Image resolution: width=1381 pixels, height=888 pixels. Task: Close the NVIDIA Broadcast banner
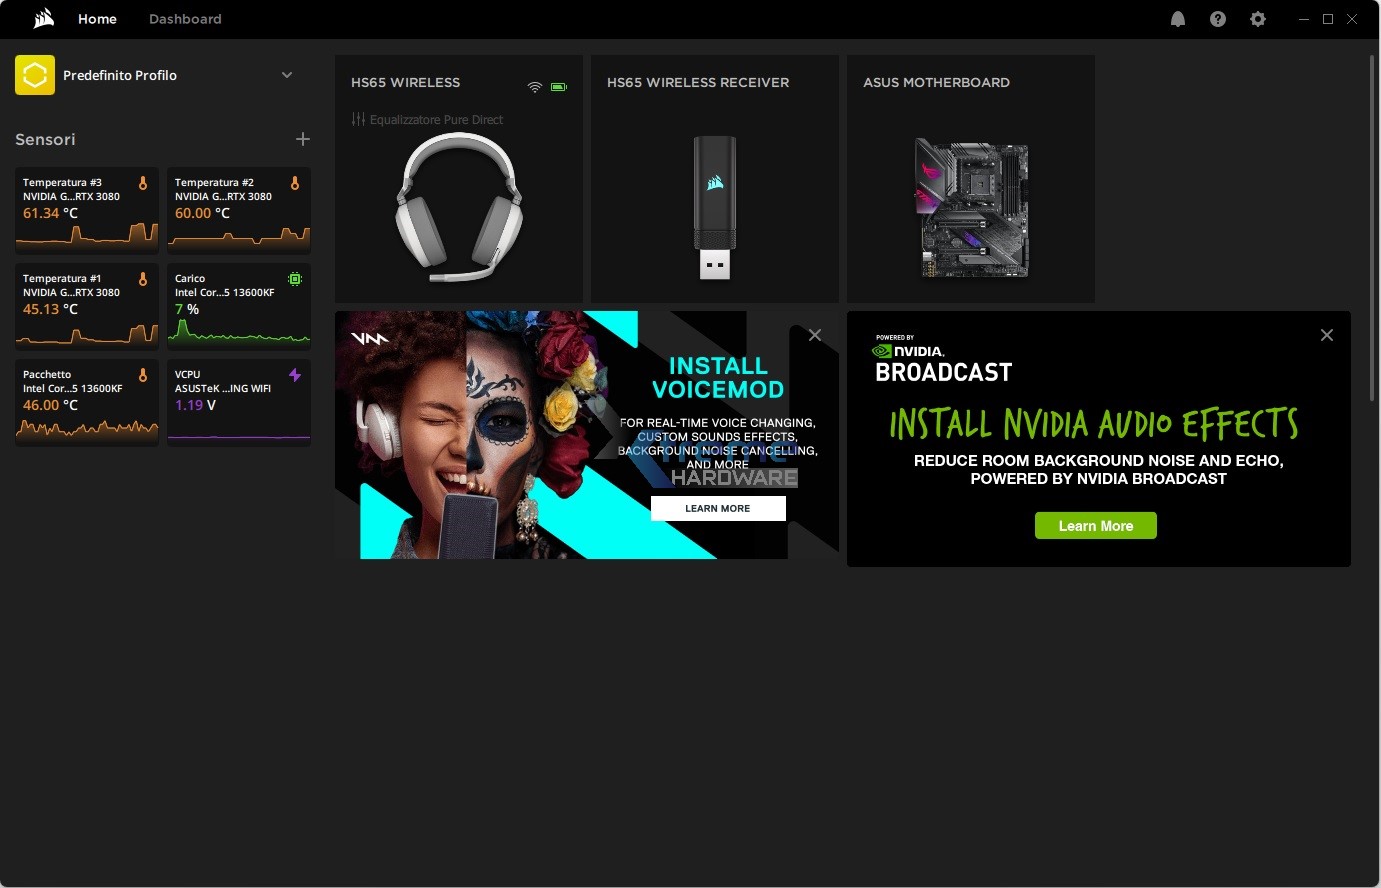click(x=1327, y=335)
